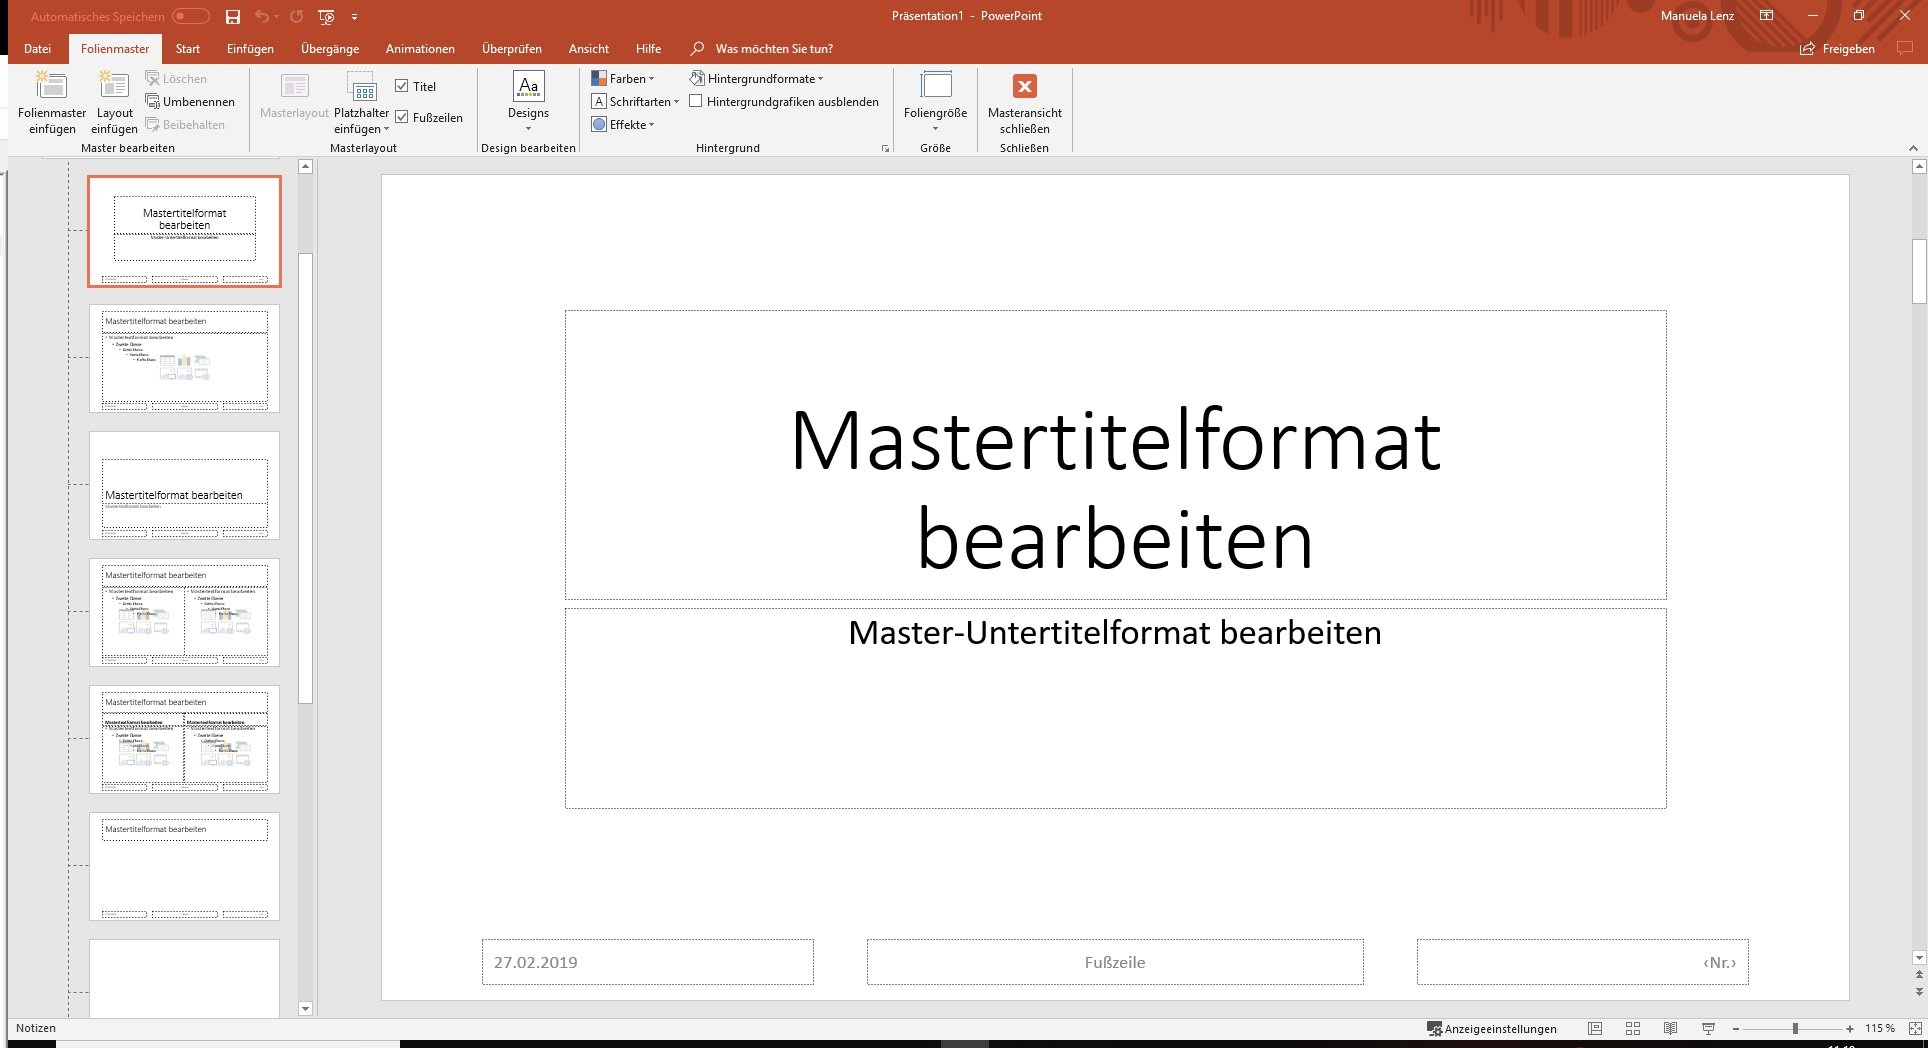Viewport: 1928px width, 1048px height.
Task: Click the zoom slider handle
Action: (1795, 1028)
